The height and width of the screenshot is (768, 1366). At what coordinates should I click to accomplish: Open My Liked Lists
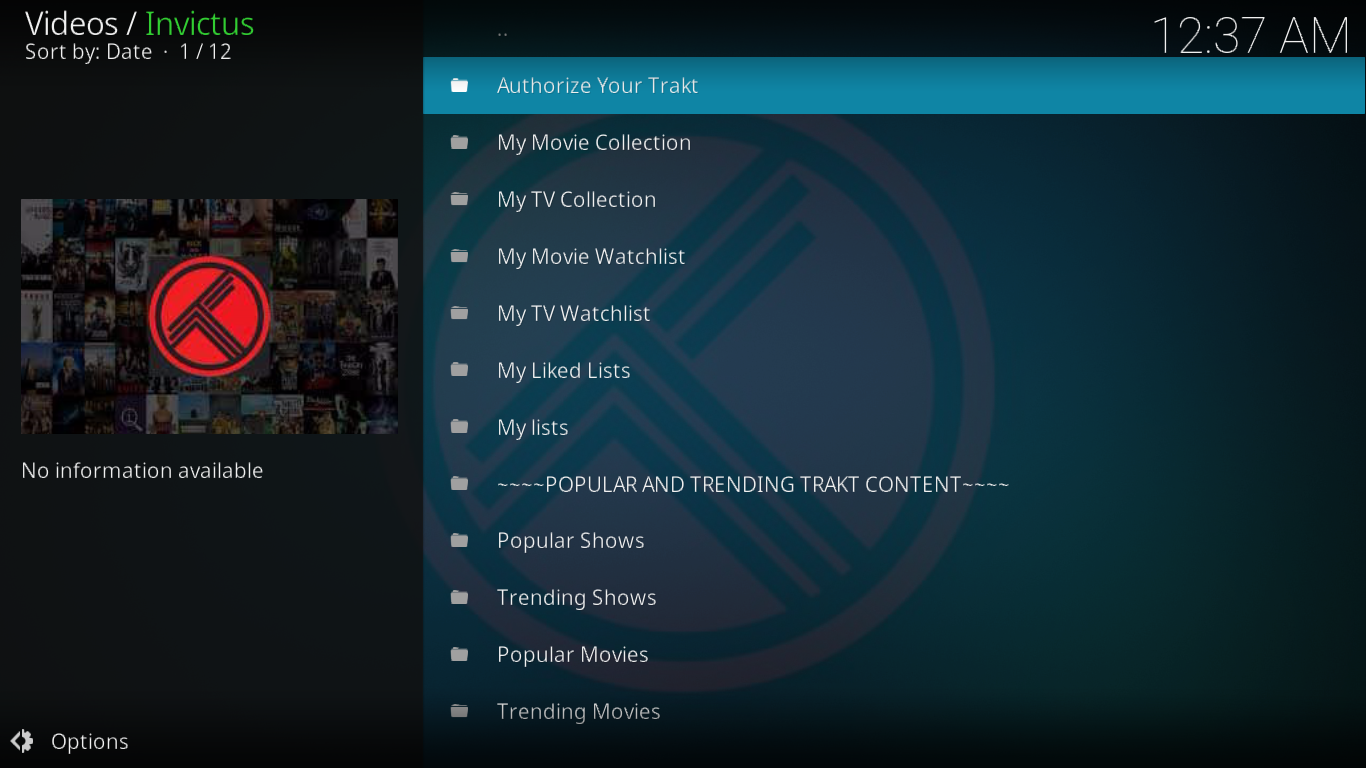(894, 370)
